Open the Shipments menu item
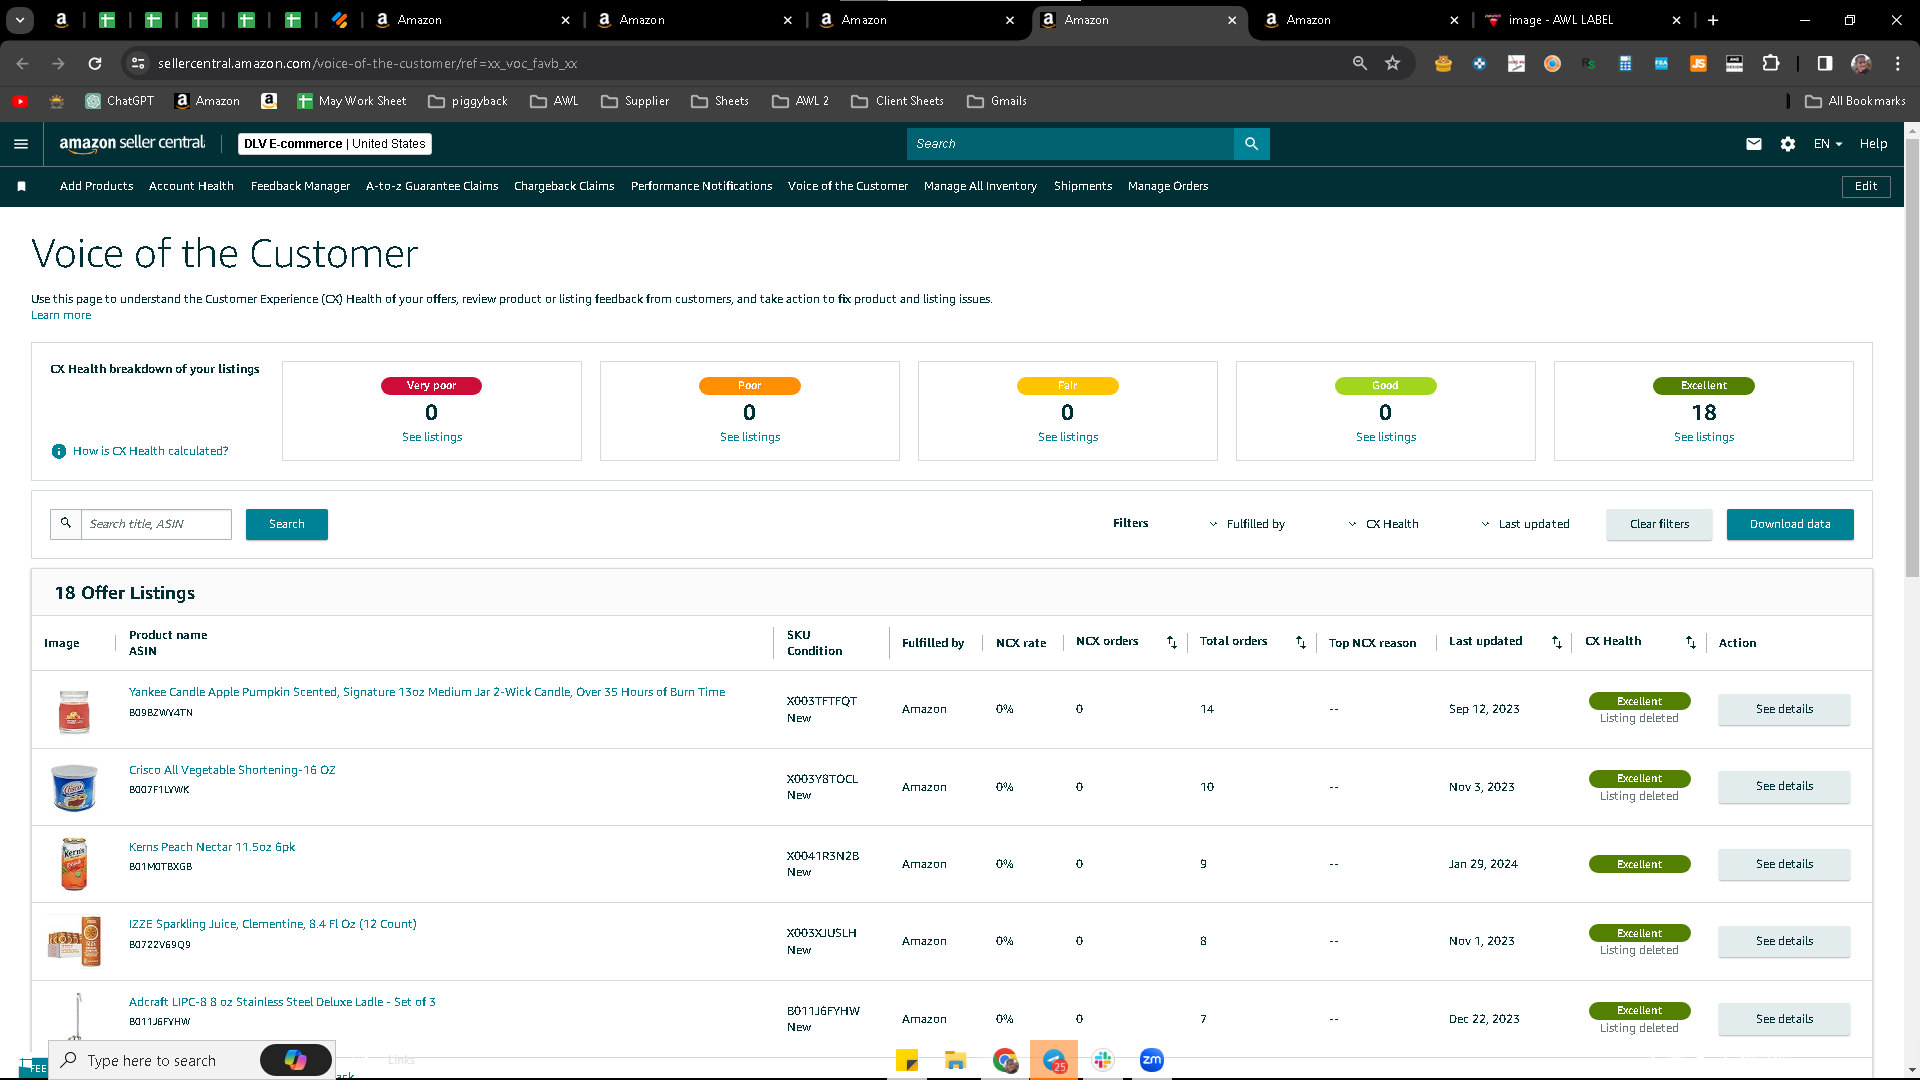The image size is (1920, 1080). [1083, 186]
